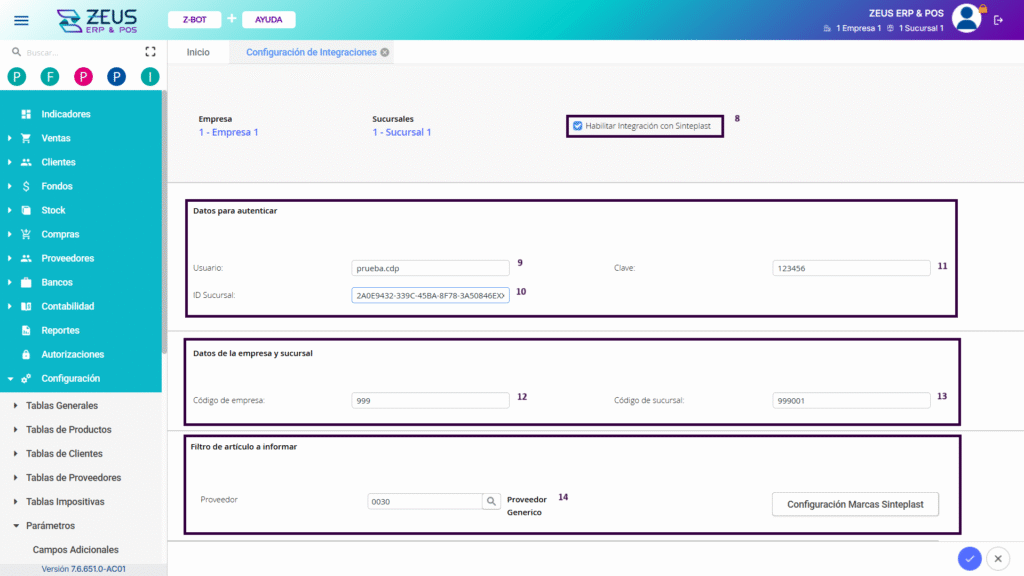Screen dimensions: 1024x576
Task: Click the Bancos briefcase icon
Action: click(26, 282)
